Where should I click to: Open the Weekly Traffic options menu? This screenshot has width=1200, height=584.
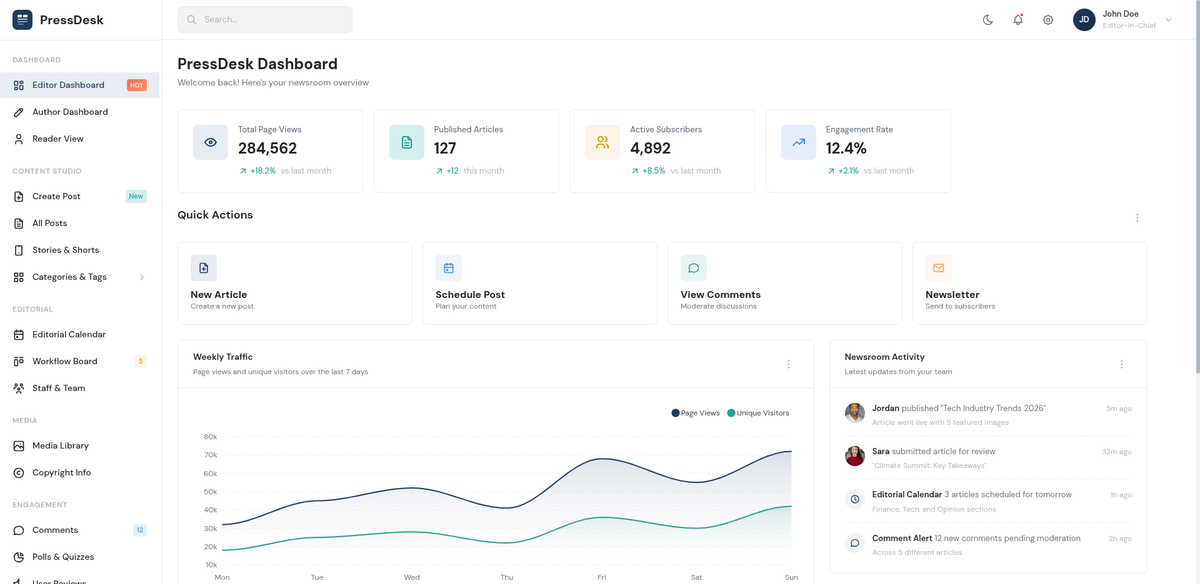pos(788,365)
